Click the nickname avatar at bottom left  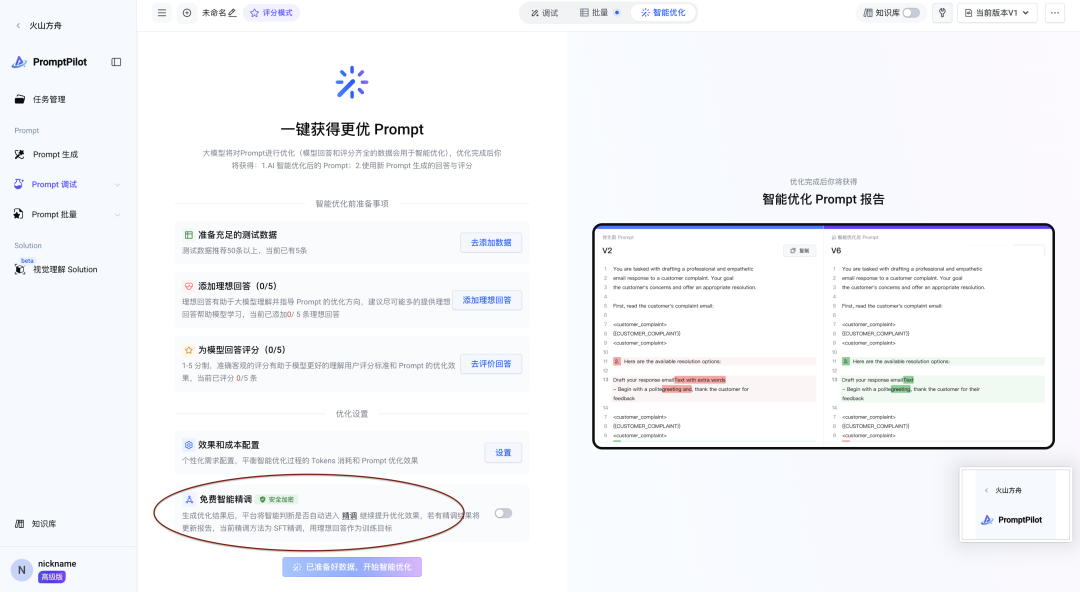point(22,567)
